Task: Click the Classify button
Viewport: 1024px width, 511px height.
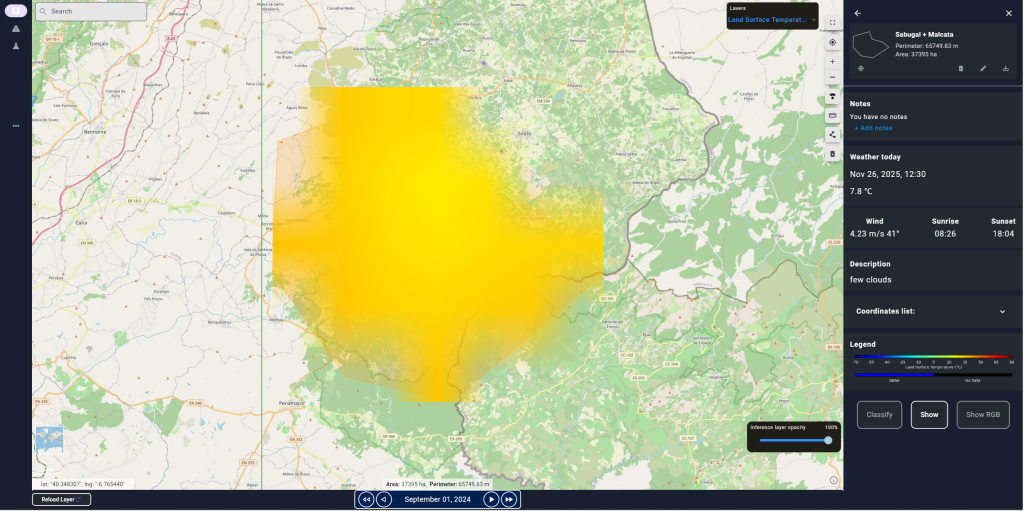Action: (x=879, y=414)
